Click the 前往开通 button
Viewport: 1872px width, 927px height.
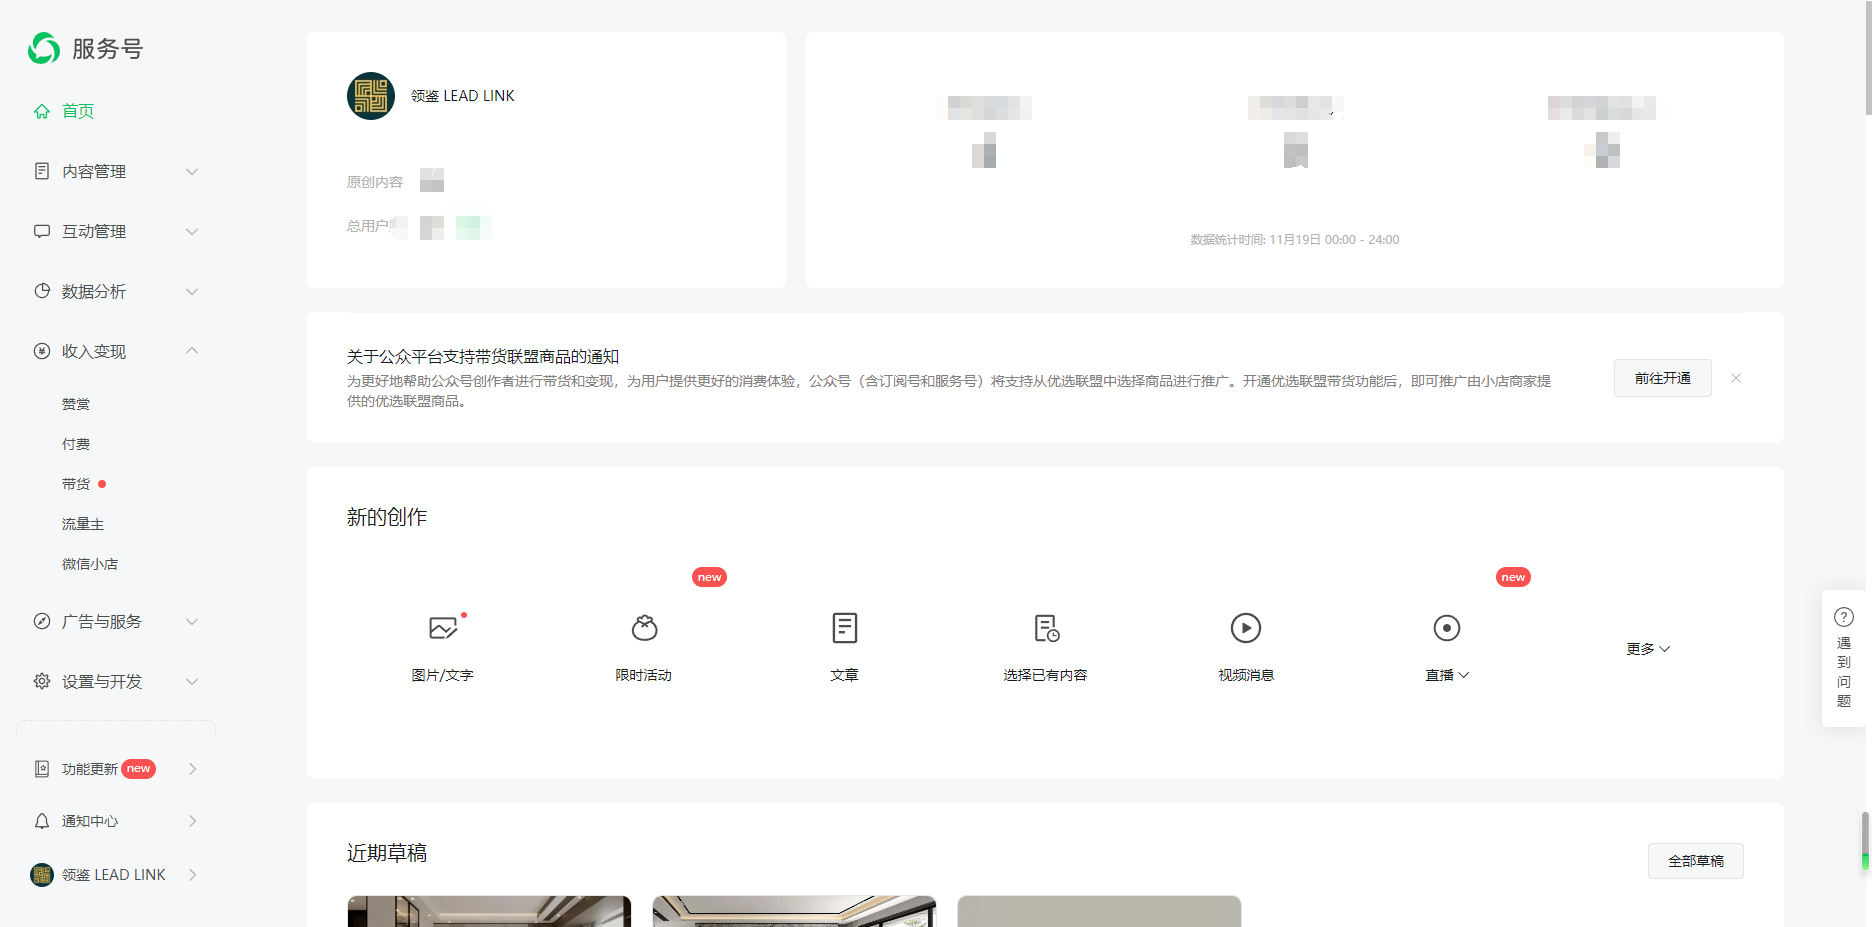[1662, 378]
